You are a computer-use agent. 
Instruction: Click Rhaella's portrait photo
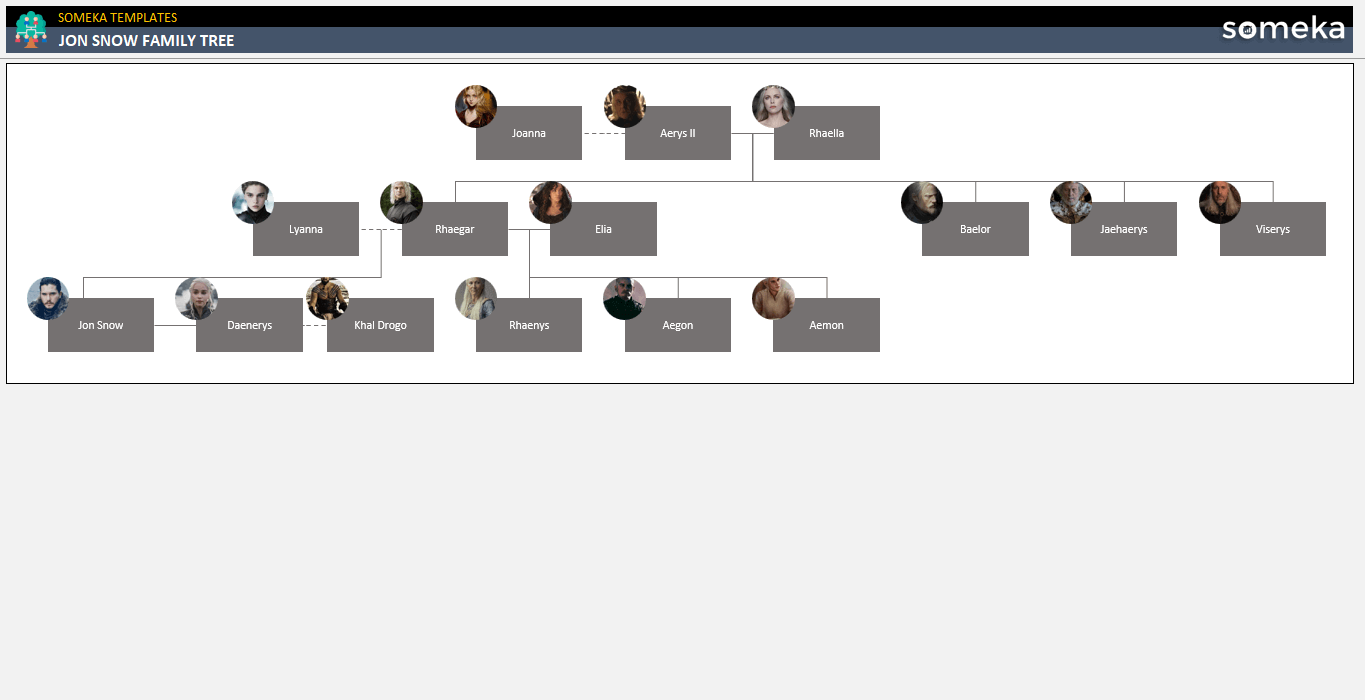click(x=773, y=106)
